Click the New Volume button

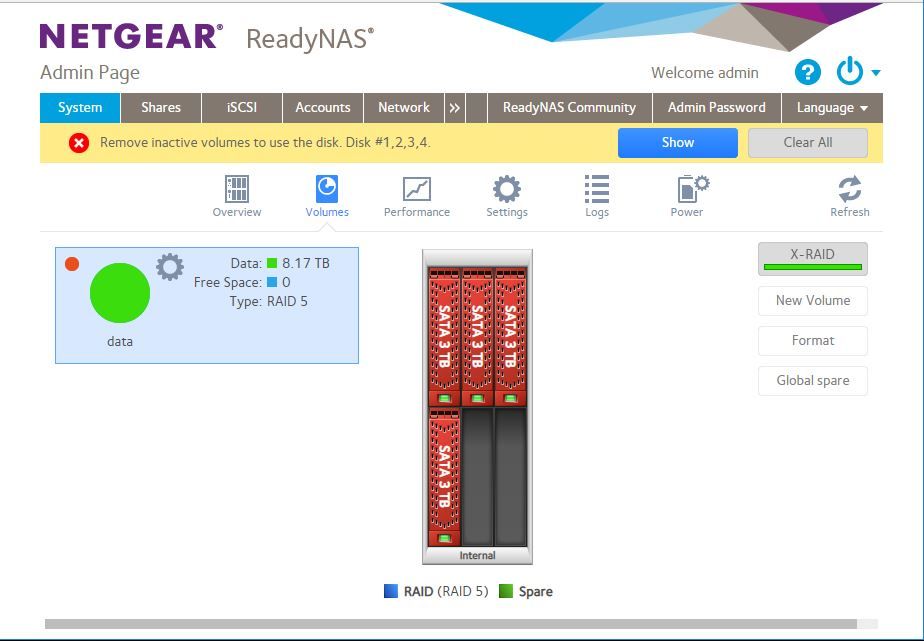tap(813, 300)
